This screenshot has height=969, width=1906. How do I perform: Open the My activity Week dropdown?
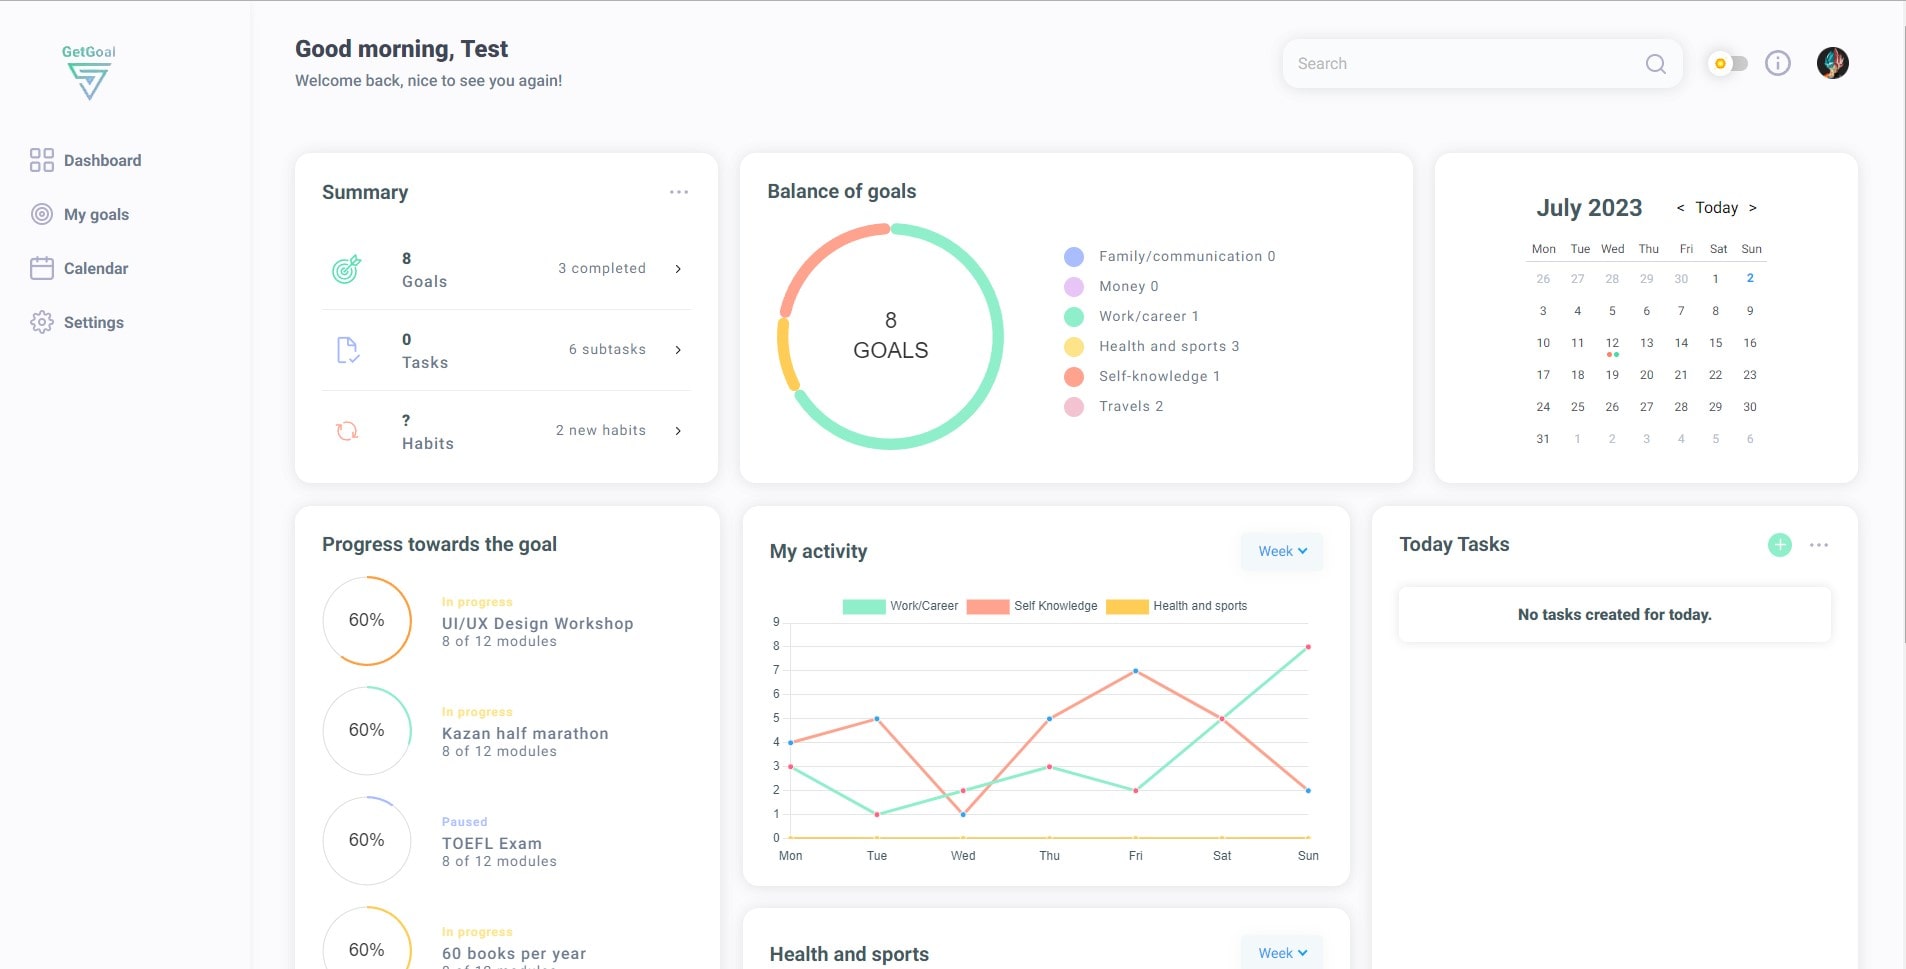tap(1282, 552)
